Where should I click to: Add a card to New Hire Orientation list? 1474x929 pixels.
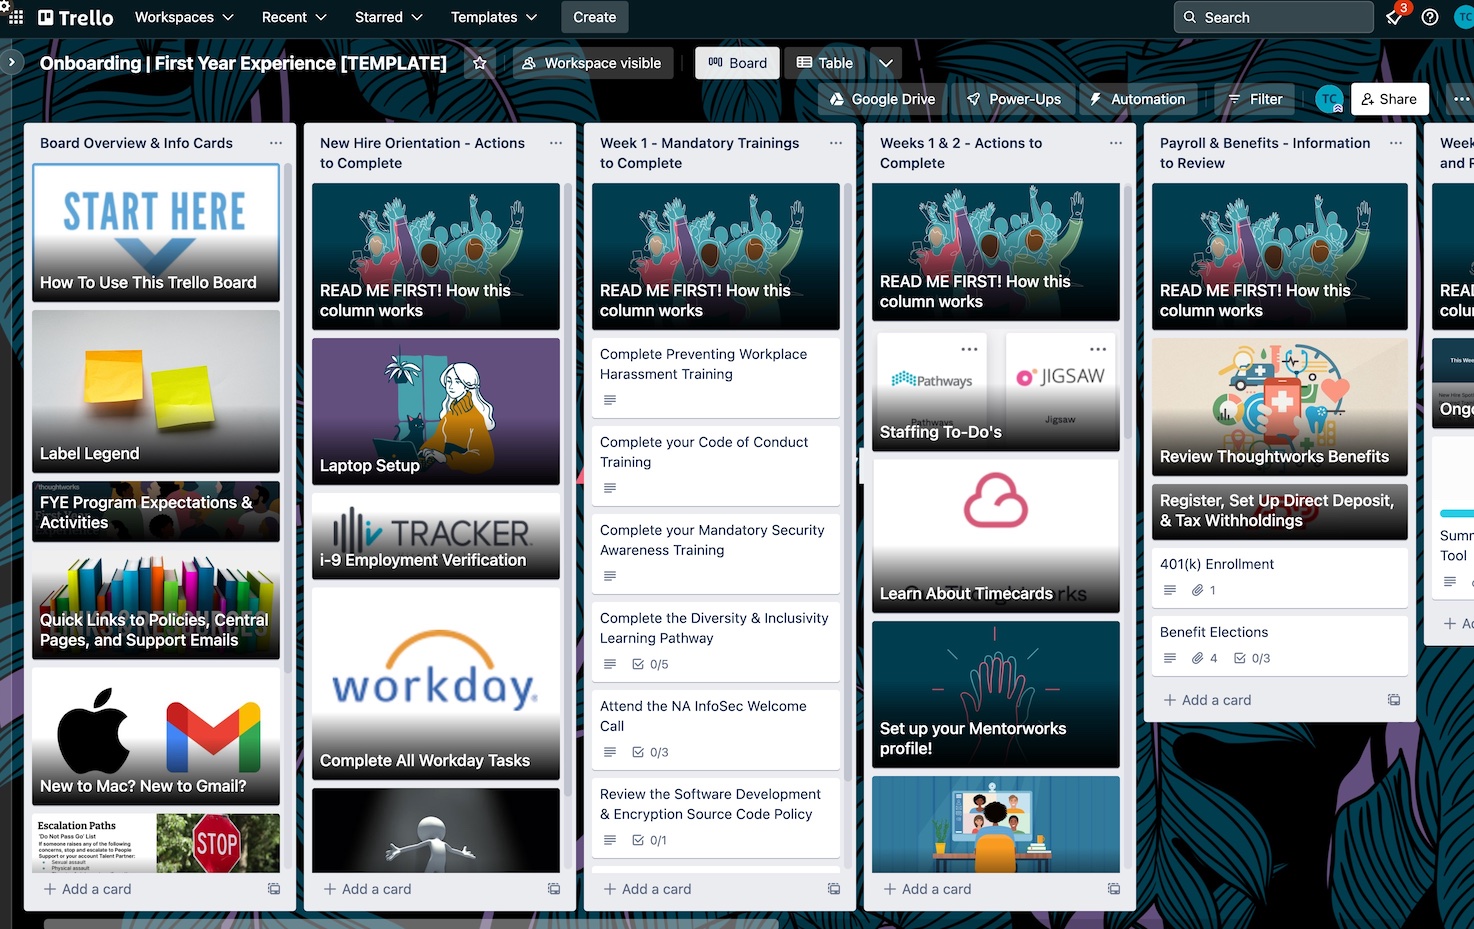[x=368, y=889]
